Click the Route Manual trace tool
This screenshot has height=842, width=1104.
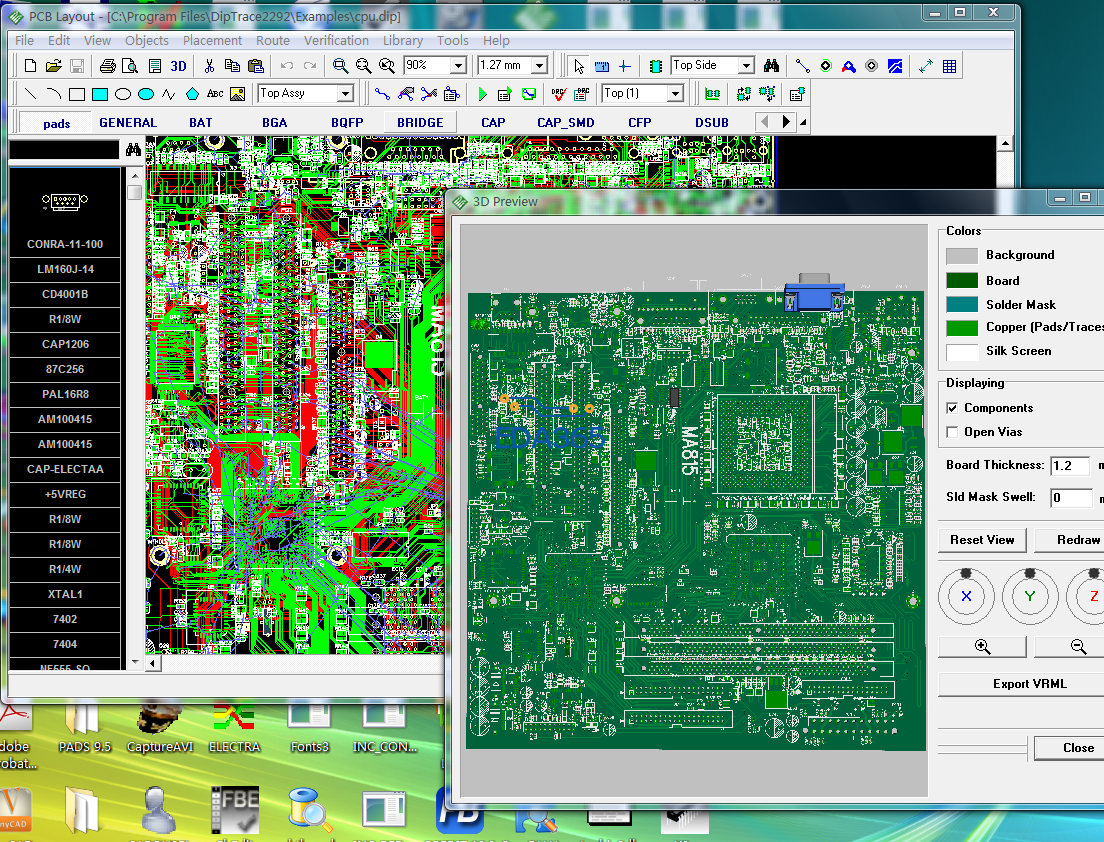[382, 94]
